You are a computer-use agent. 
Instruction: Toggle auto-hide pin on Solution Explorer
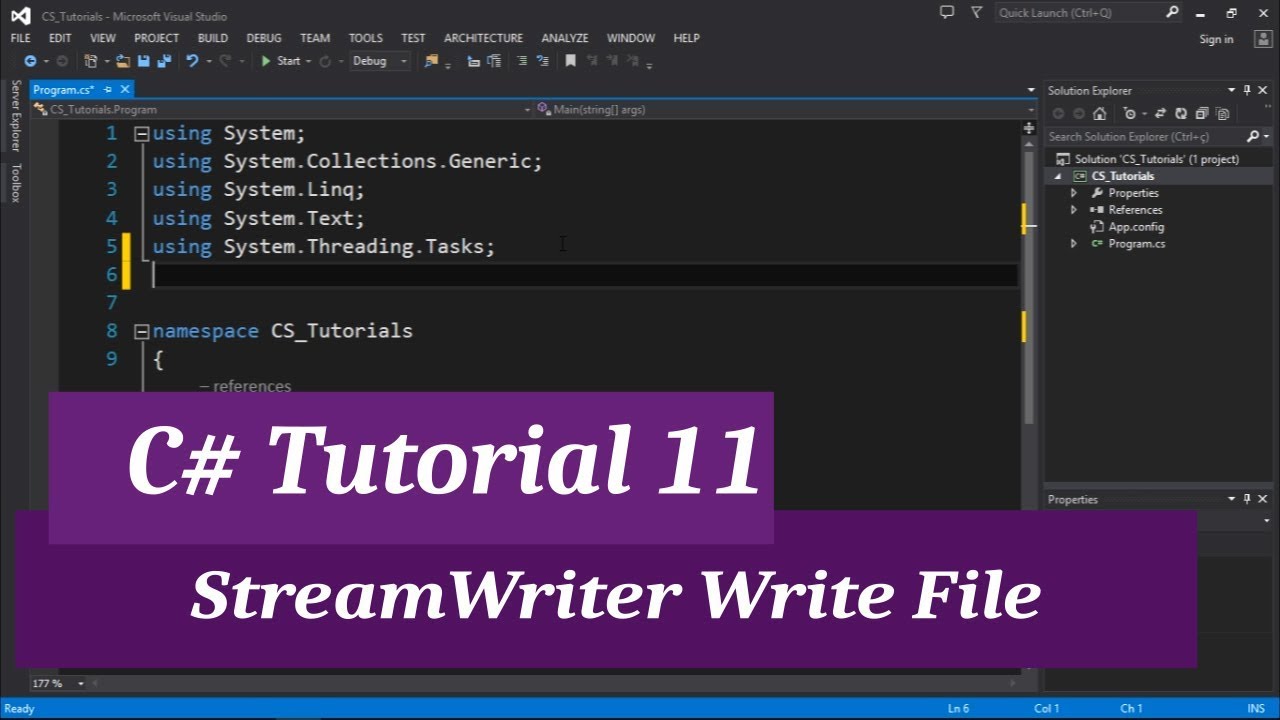click(1247, 90)
